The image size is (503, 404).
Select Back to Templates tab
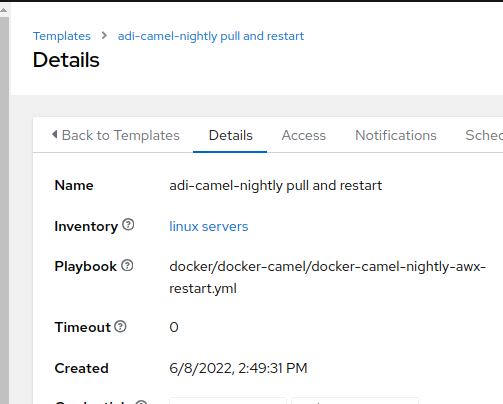(116, 135)
